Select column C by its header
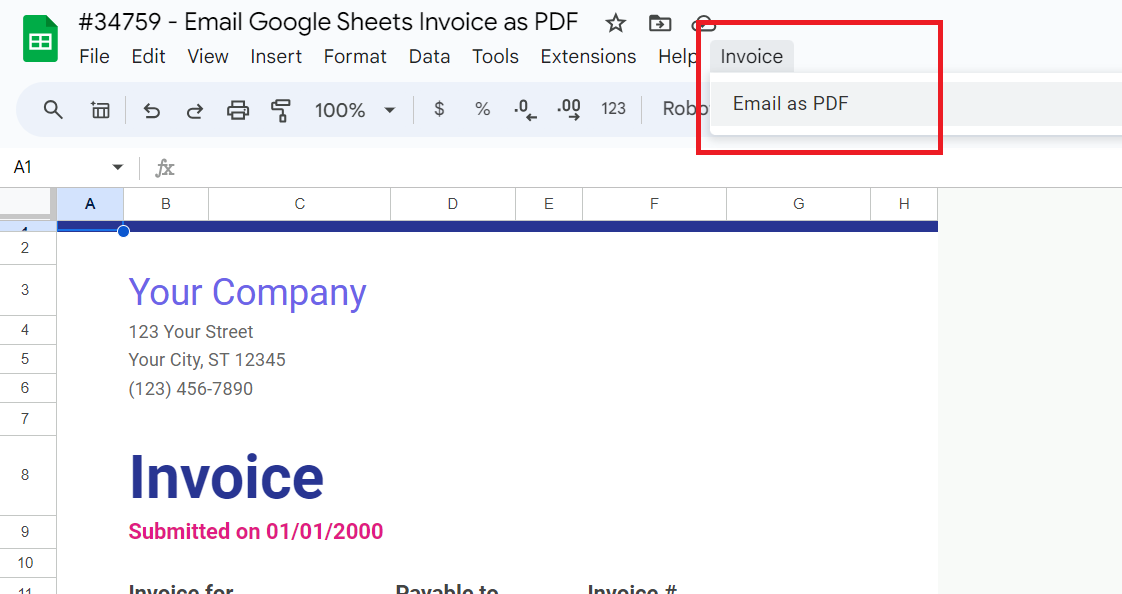 point(299,202)
